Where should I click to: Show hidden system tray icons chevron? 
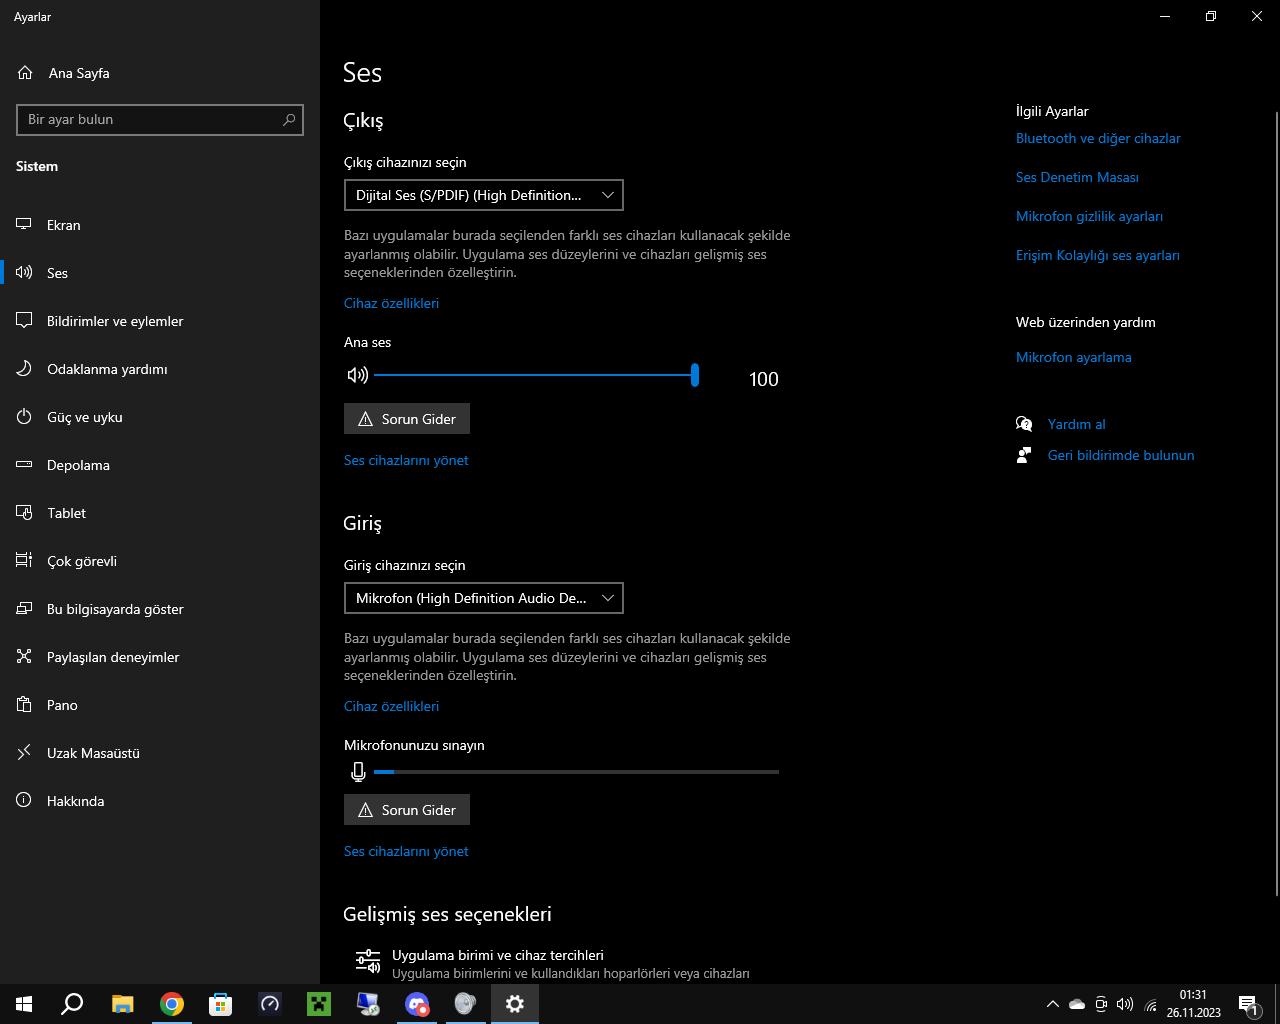coord(1052,1004)
